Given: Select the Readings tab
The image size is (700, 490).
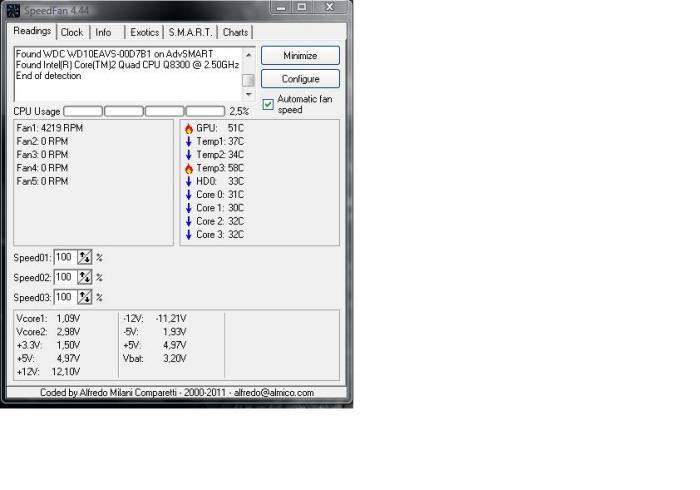Looking at the screenshot, I should click(32, 31).
